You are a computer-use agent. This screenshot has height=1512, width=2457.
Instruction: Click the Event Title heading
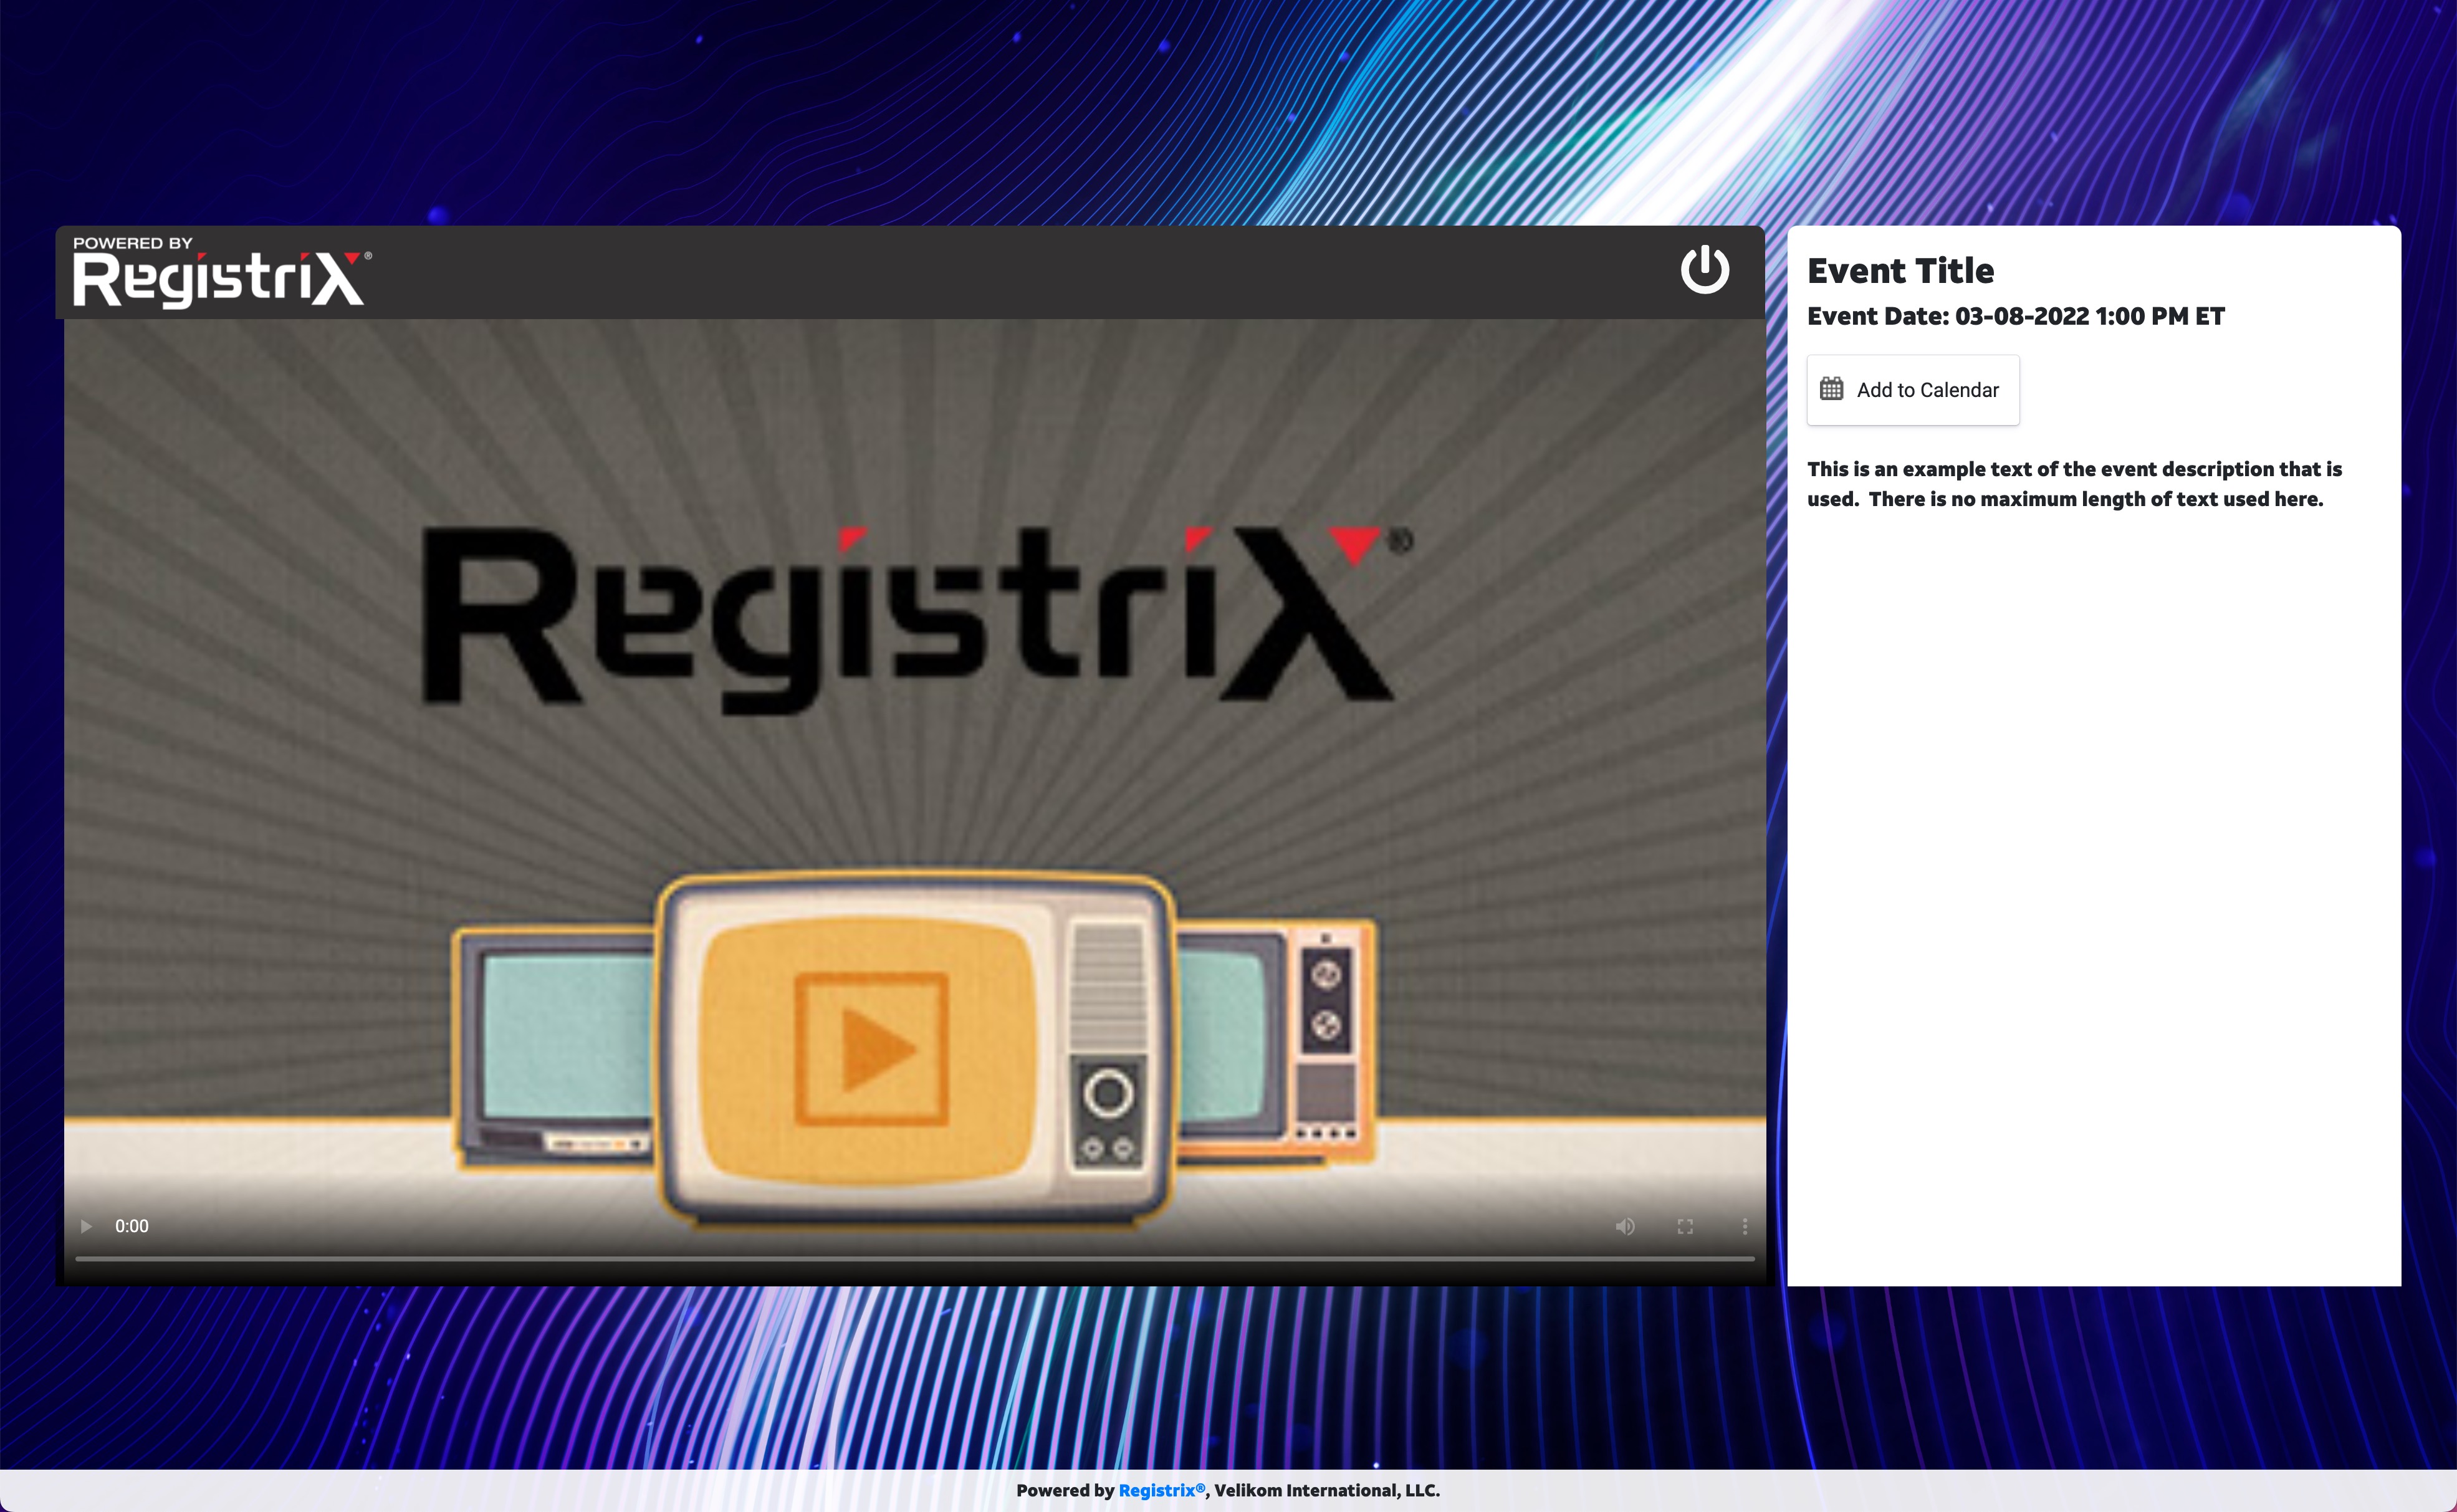(1900, 271)
